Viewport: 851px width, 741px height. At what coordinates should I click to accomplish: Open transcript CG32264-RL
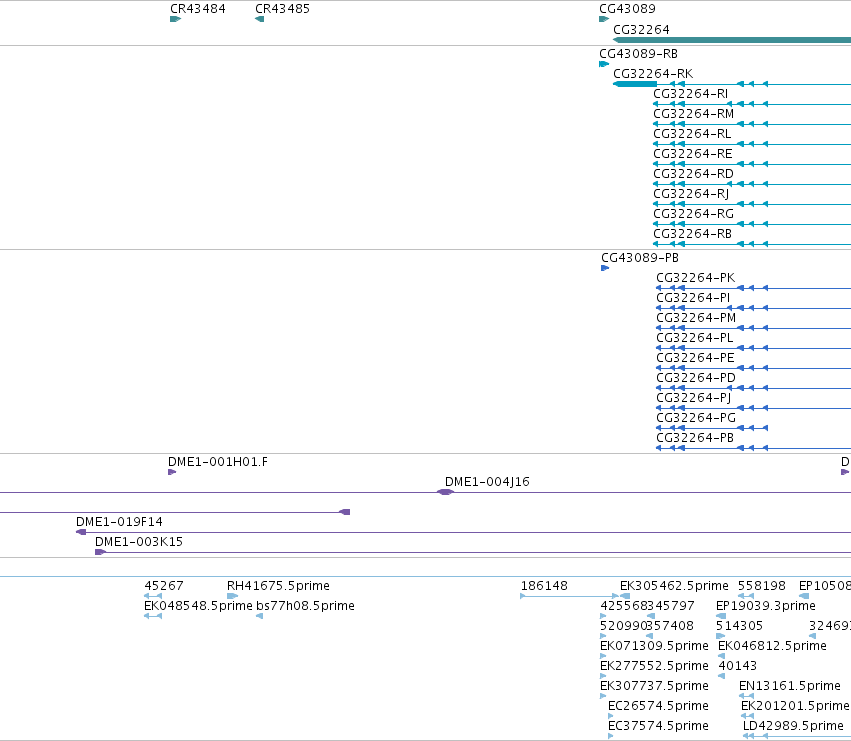(752, 144)
